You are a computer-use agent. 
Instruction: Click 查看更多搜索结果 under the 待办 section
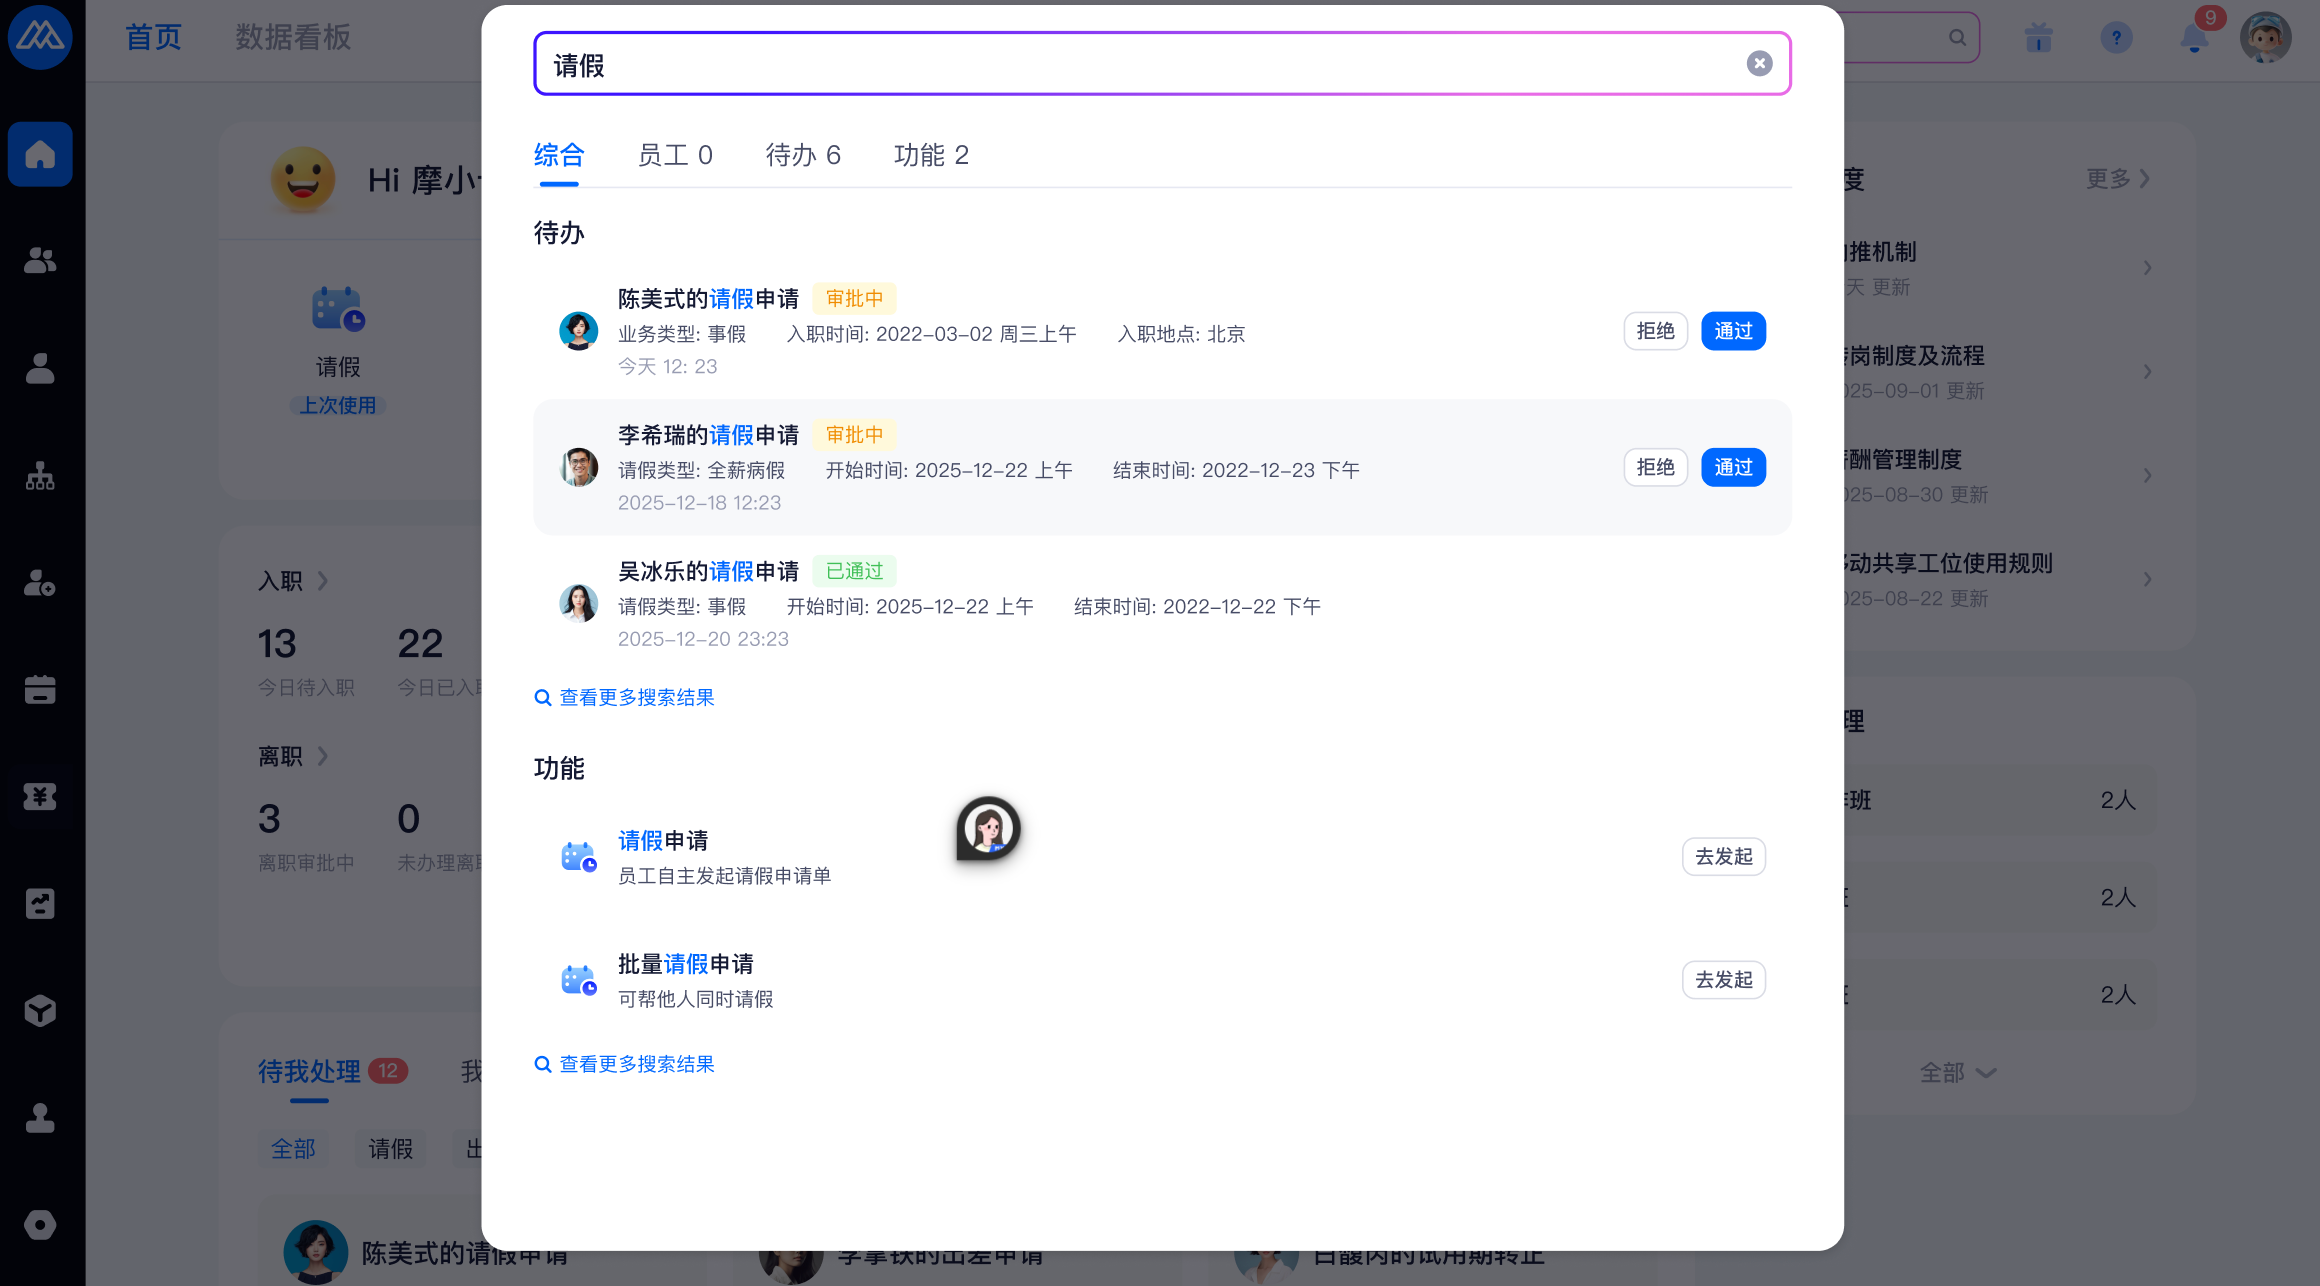click(636, 698)
